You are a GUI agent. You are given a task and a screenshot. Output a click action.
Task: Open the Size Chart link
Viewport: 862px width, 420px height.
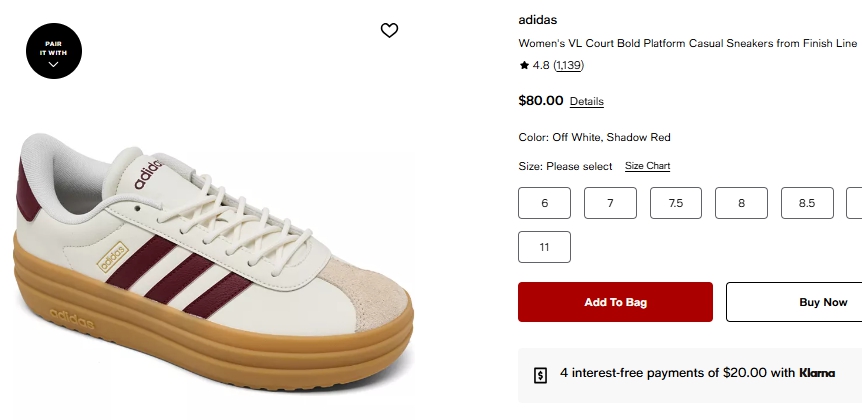coord(647,166)
